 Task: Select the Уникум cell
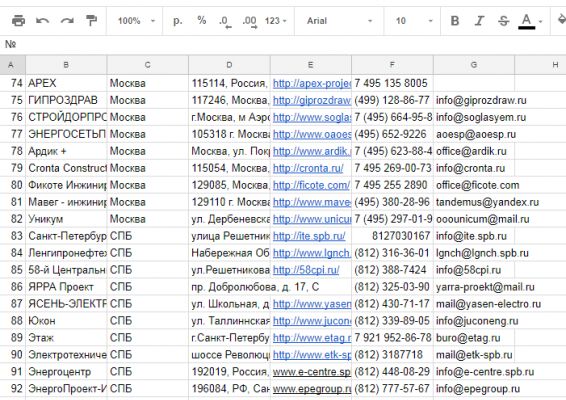(x=66, y=219)
